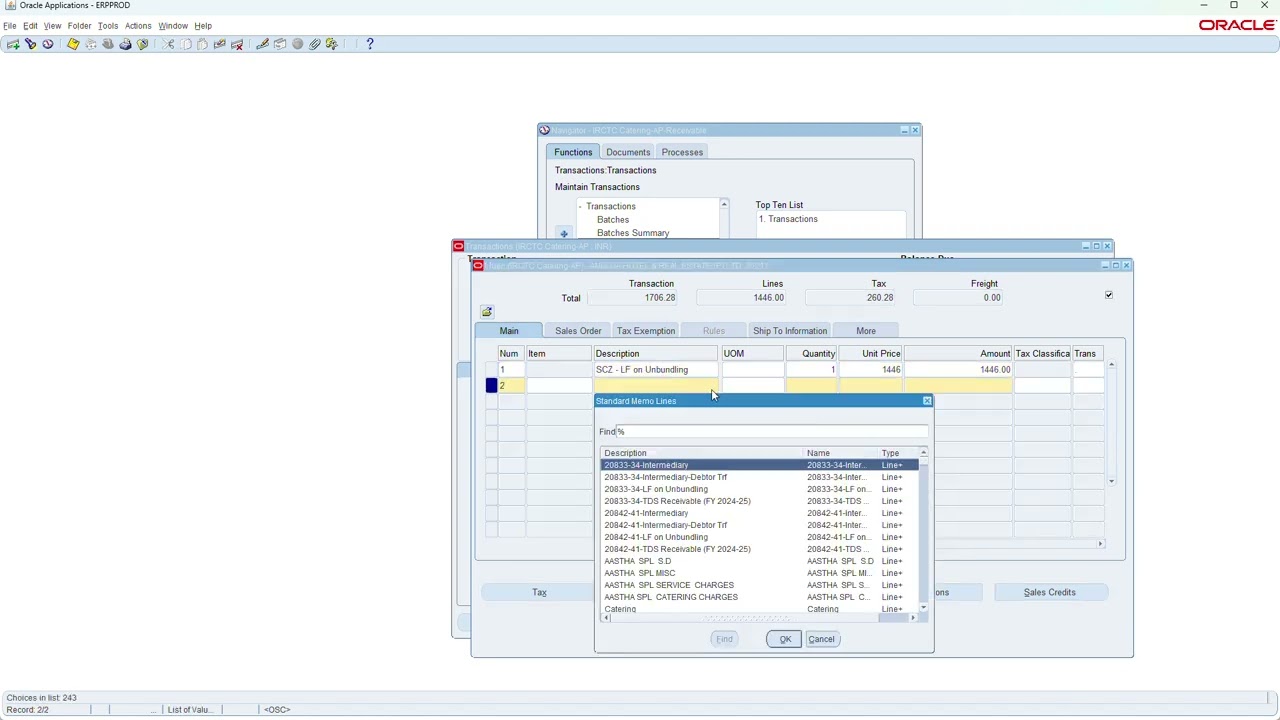This screenshot has width=1280, height=720.
Task: Click the Edit Field pencil icon
Action: (x=262, y=44)
